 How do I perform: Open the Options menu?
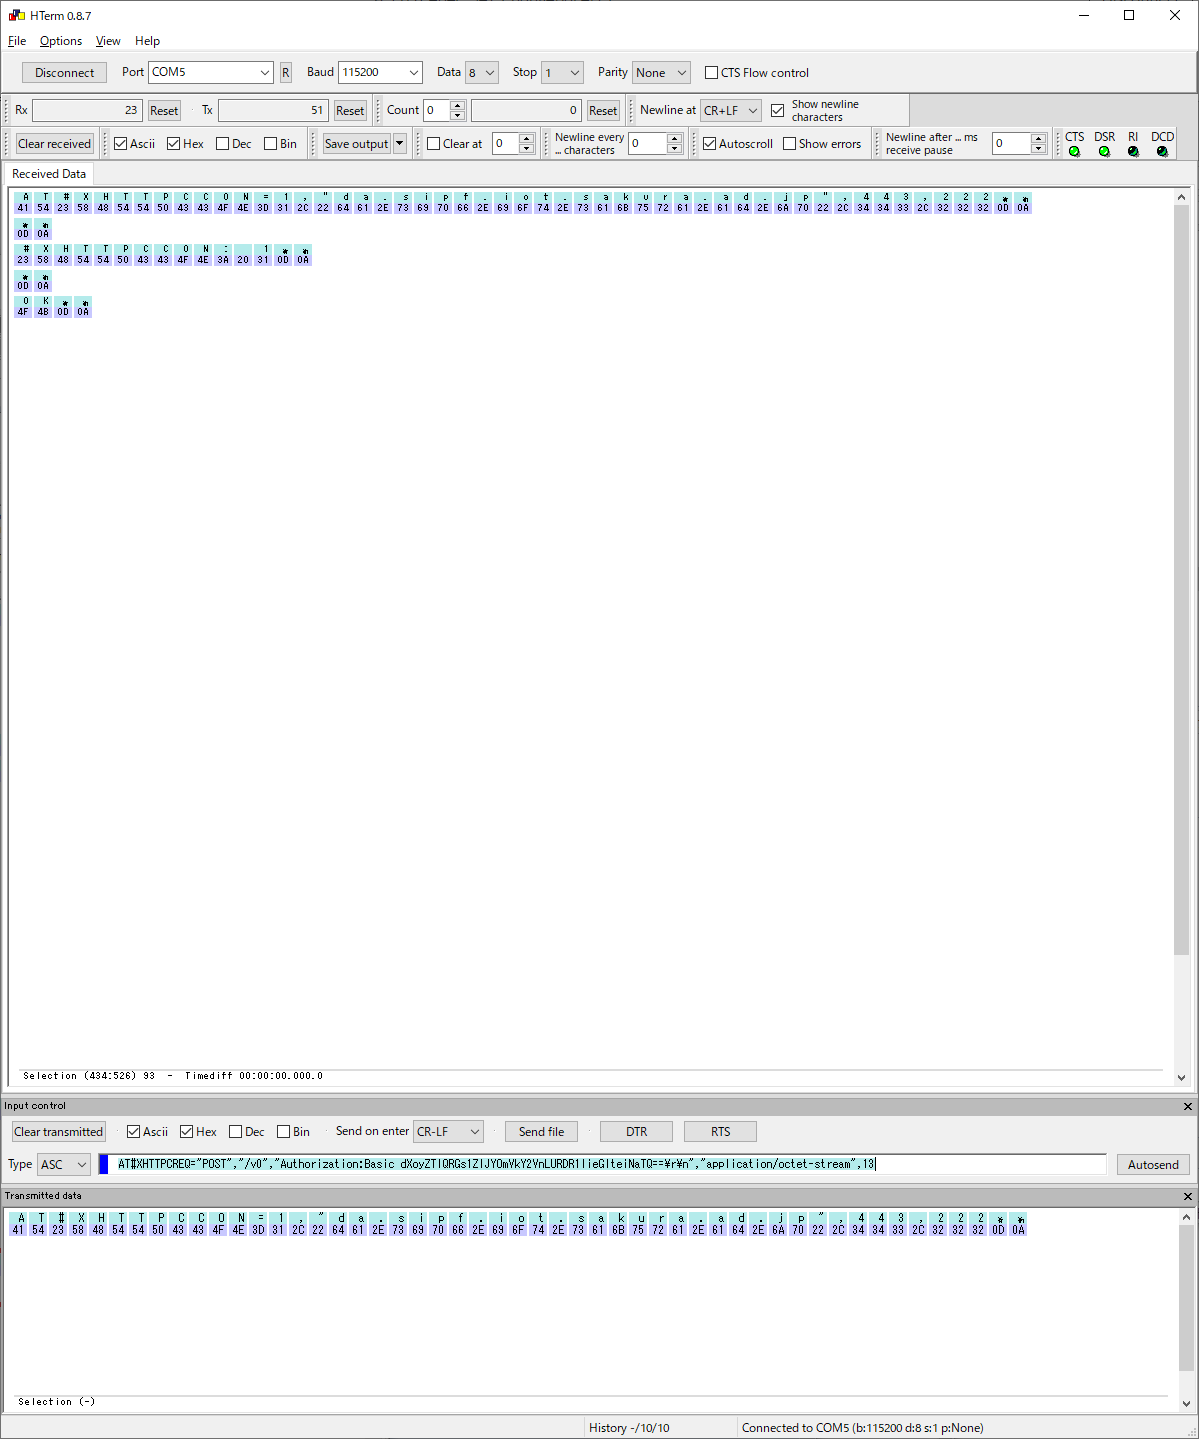(61, 41)
